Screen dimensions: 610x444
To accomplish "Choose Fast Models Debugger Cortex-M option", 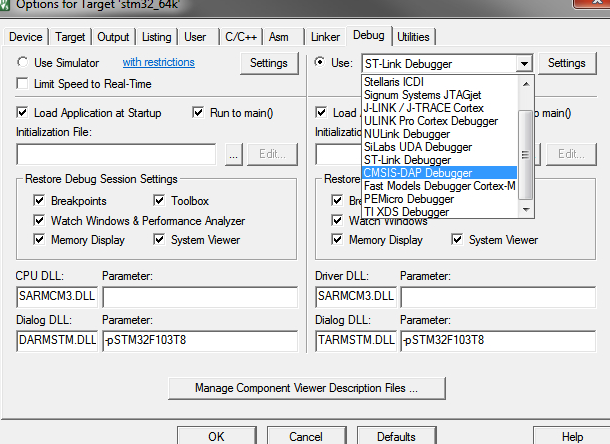I will coord(440,186).
